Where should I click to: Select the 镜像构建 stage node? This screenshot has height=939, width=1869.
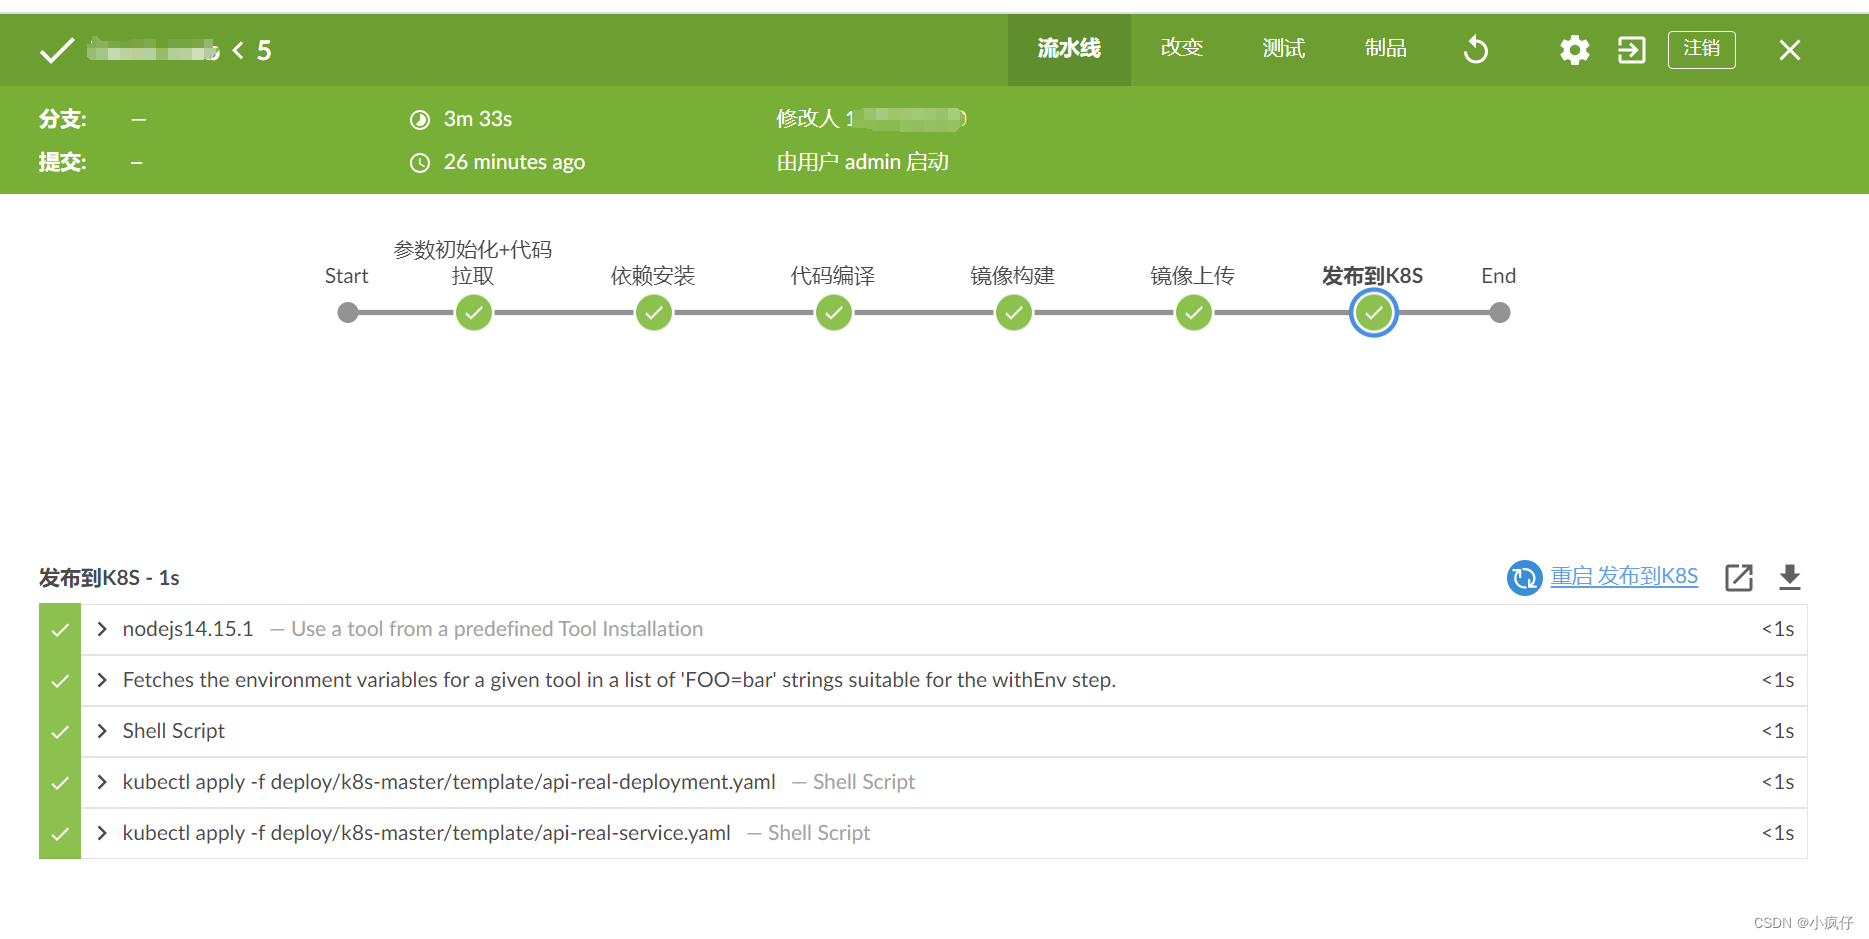(1014, 313)
